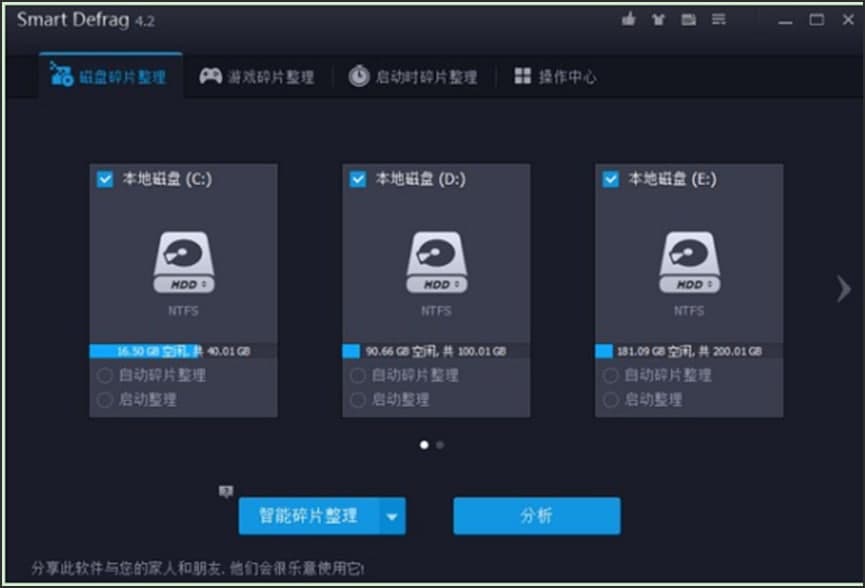Screen dimensions: 865x588
Task: Click NTFS label under C: drive
Action: pos(184,311)
